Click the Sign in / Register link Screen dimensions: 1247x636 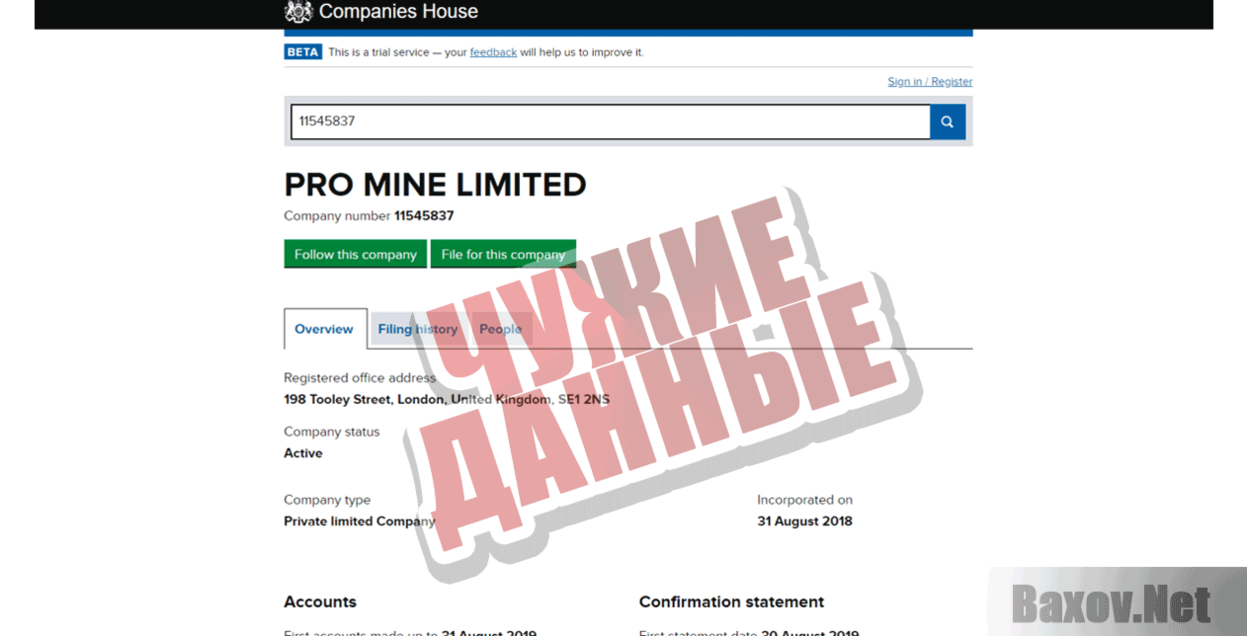pyautogui.click(x=930, y=82)
